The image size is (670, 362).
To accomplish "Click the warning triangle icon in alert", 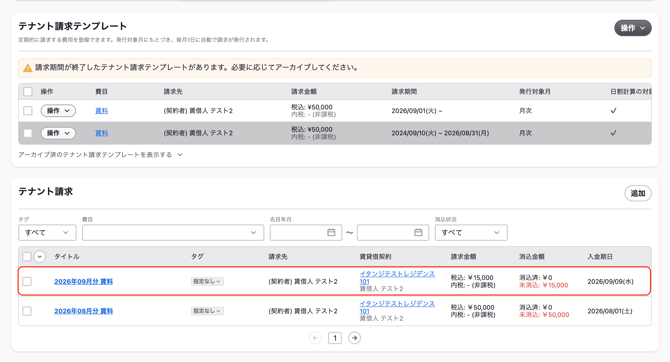I will (x=28, y=68).
